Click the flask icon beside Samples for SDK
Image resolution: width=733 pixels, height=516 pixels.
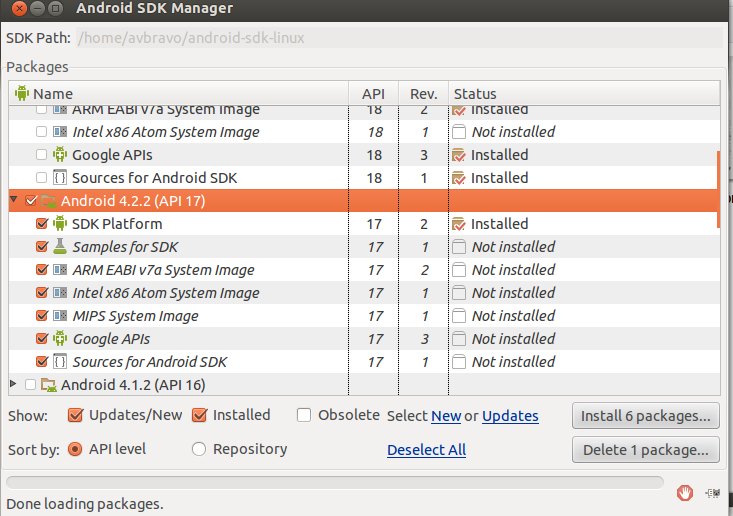60,246
